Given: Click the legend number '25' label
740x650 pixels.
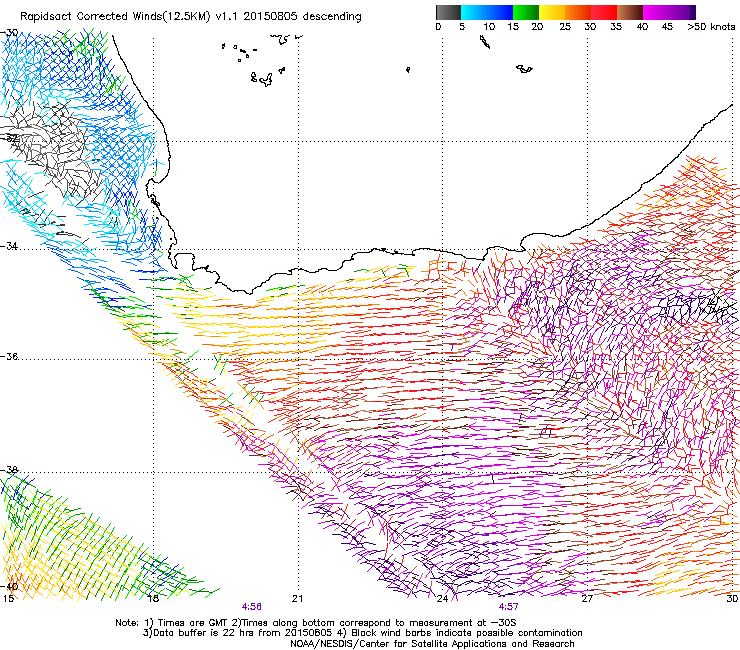Looking at the screenshot, I should point(565,27).
